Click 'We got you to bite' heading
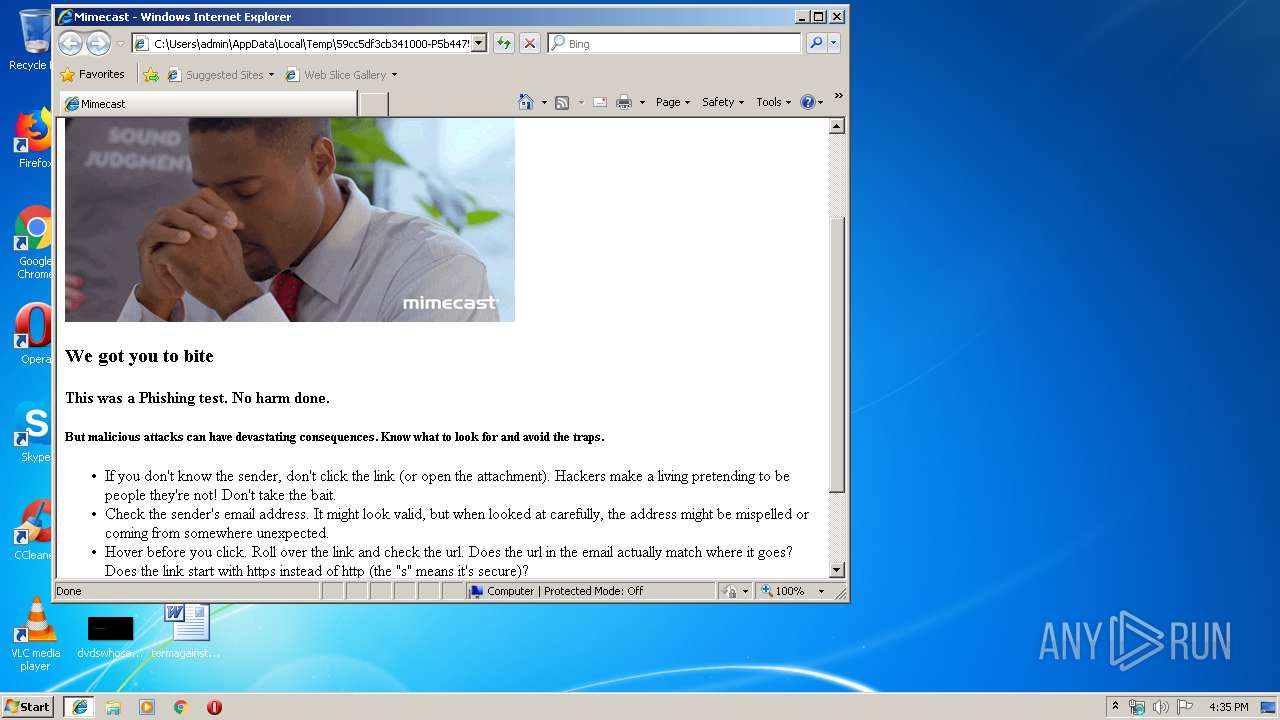 [139, 356]
